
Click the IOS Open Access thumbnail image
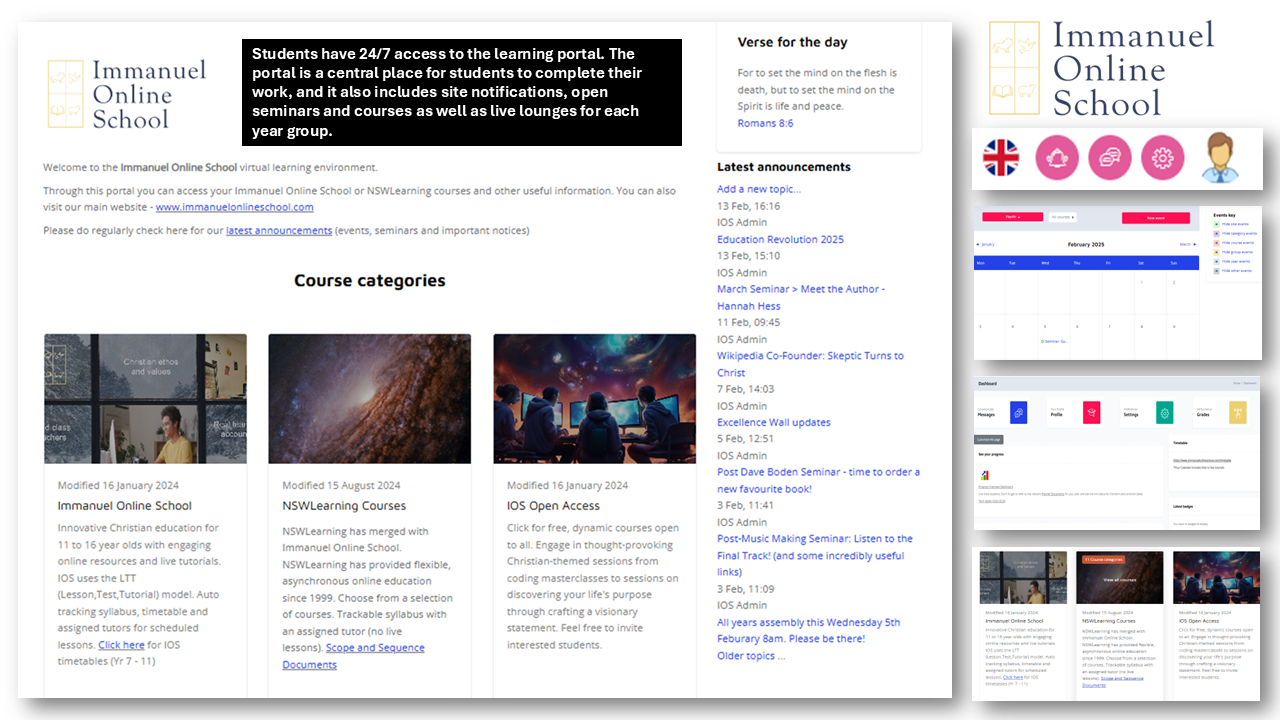[594, 398]
